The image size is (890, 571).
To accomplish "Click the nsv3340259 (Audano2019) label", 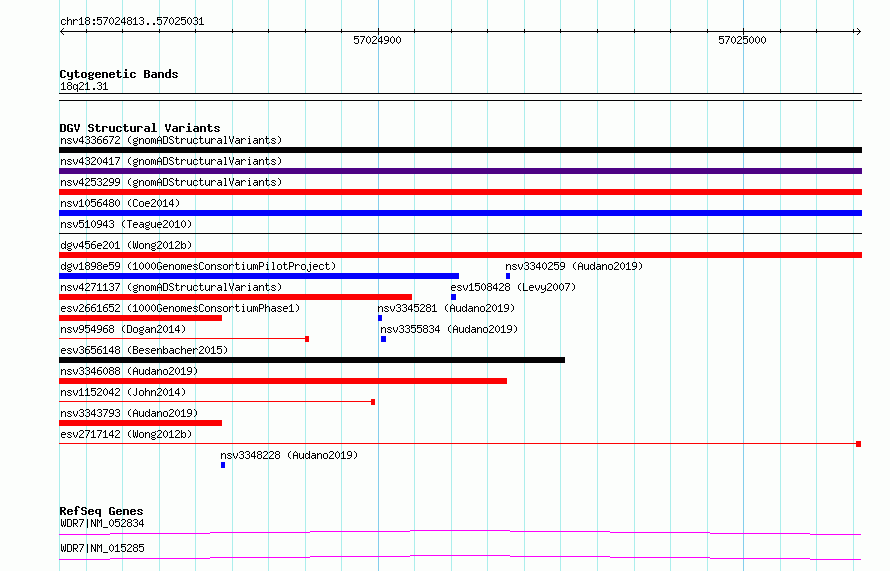I will (x=574, y=266).
